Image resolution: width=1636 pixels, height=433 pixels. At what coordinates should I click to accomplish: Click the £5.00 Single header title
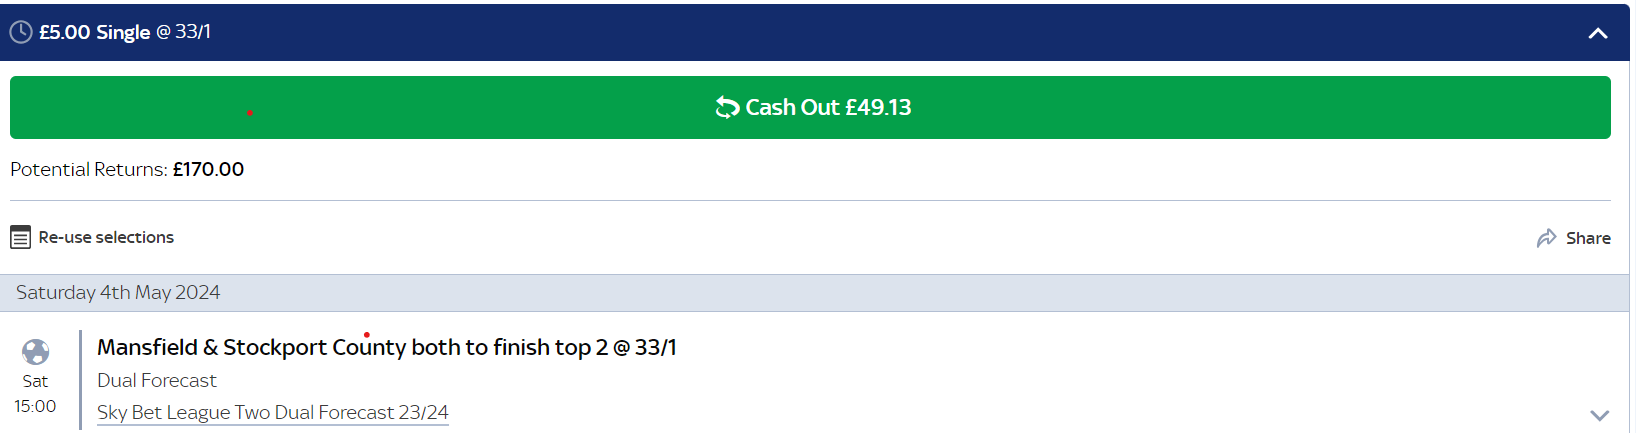point(94,32)
